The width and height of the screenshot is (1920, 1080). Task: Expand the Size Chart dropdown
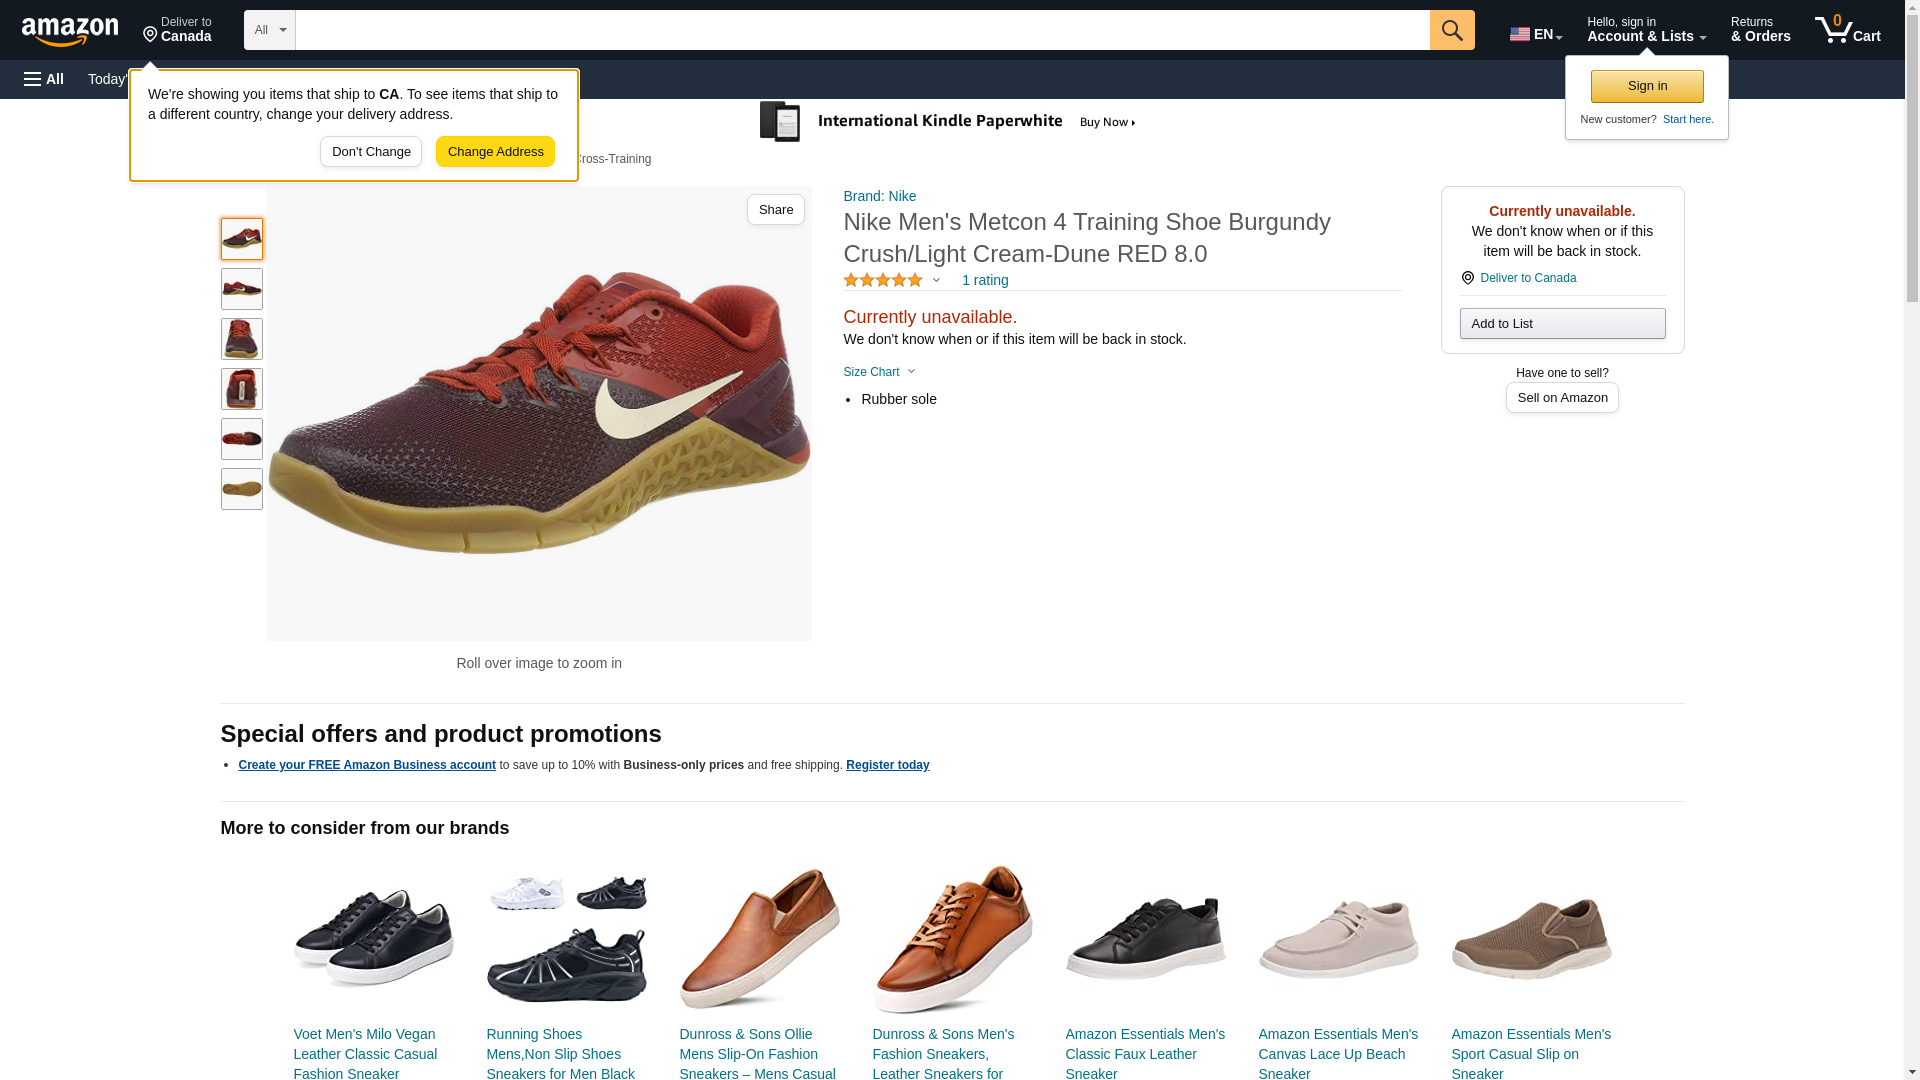point(879,372)
